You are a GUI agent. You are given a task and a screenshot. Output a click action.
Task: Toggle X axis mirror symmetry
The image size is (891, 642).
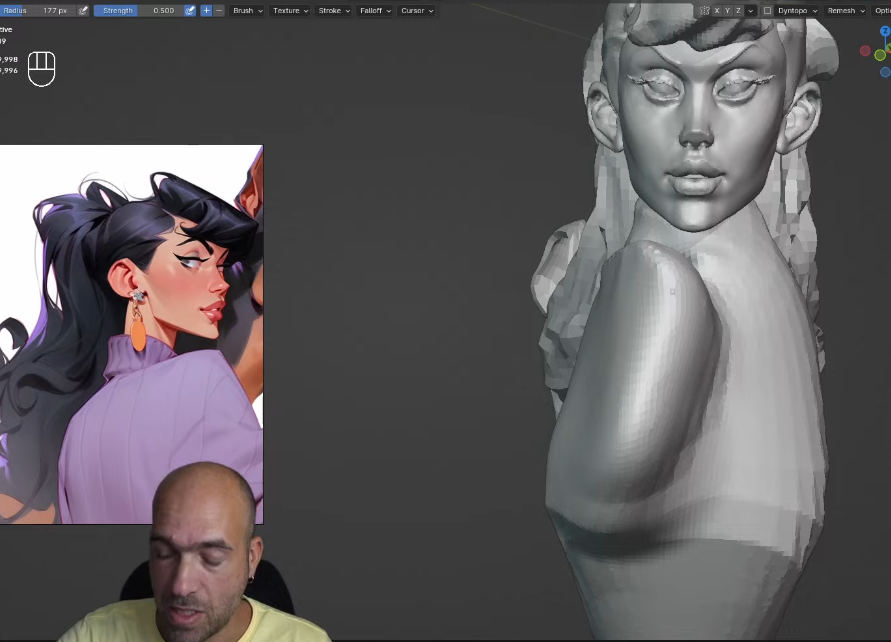[x=717, y=10]
